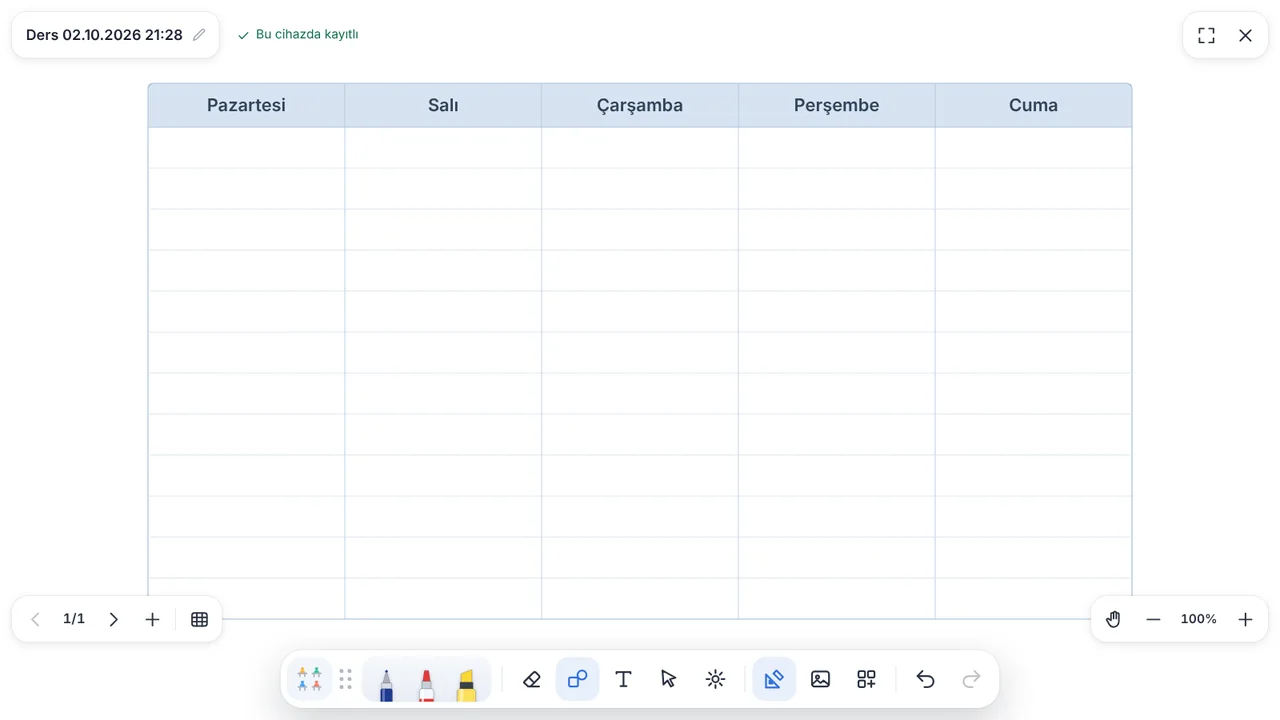This screenshot has width=1280, height=720.
Task: Toggle the ruler and geometry tools
Action: [774, 679]
